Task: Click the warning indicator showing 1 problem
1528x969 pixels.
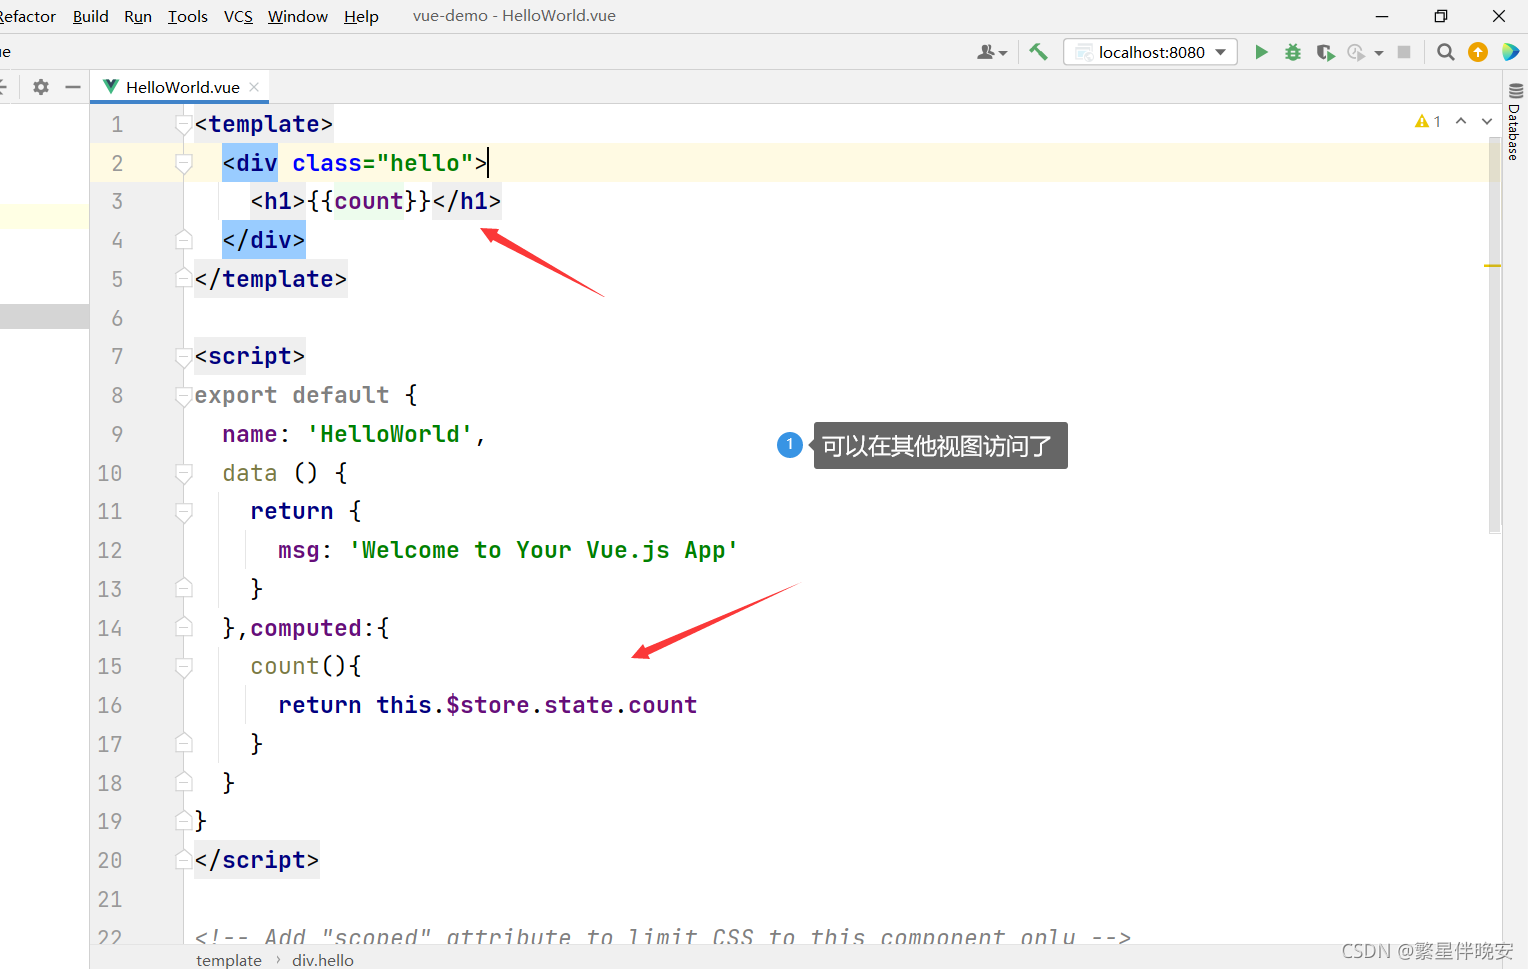Action: pos(1428,121)
